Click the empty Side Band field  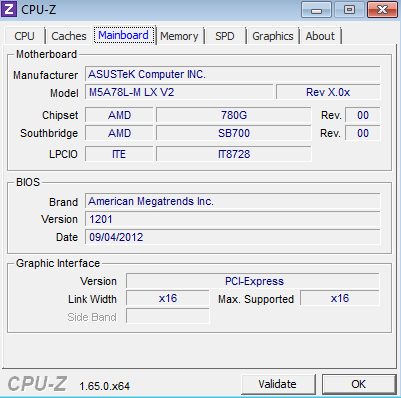168,316
